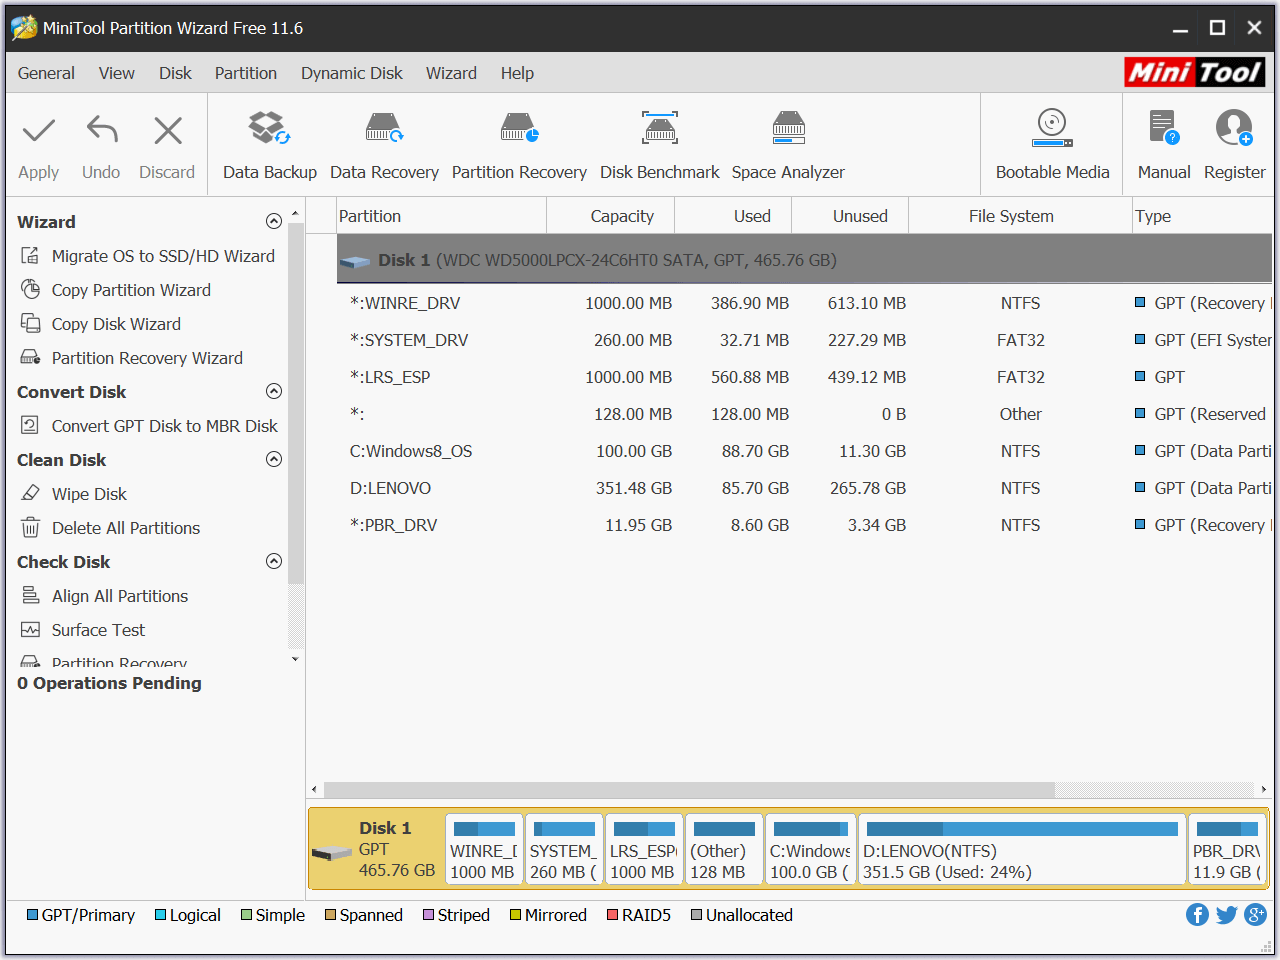Select PBR_DRV block in disk map
Viewport: 1280px width, 960px height.
point(1227,849)
